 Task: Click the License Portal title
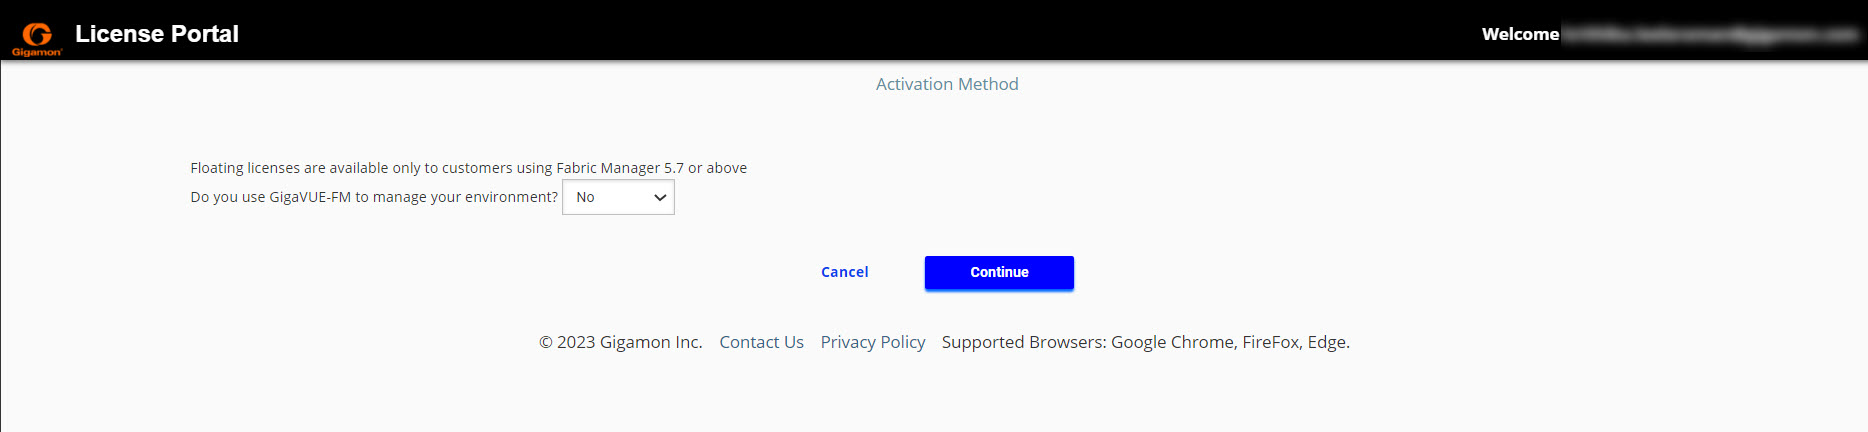(157, 34)
